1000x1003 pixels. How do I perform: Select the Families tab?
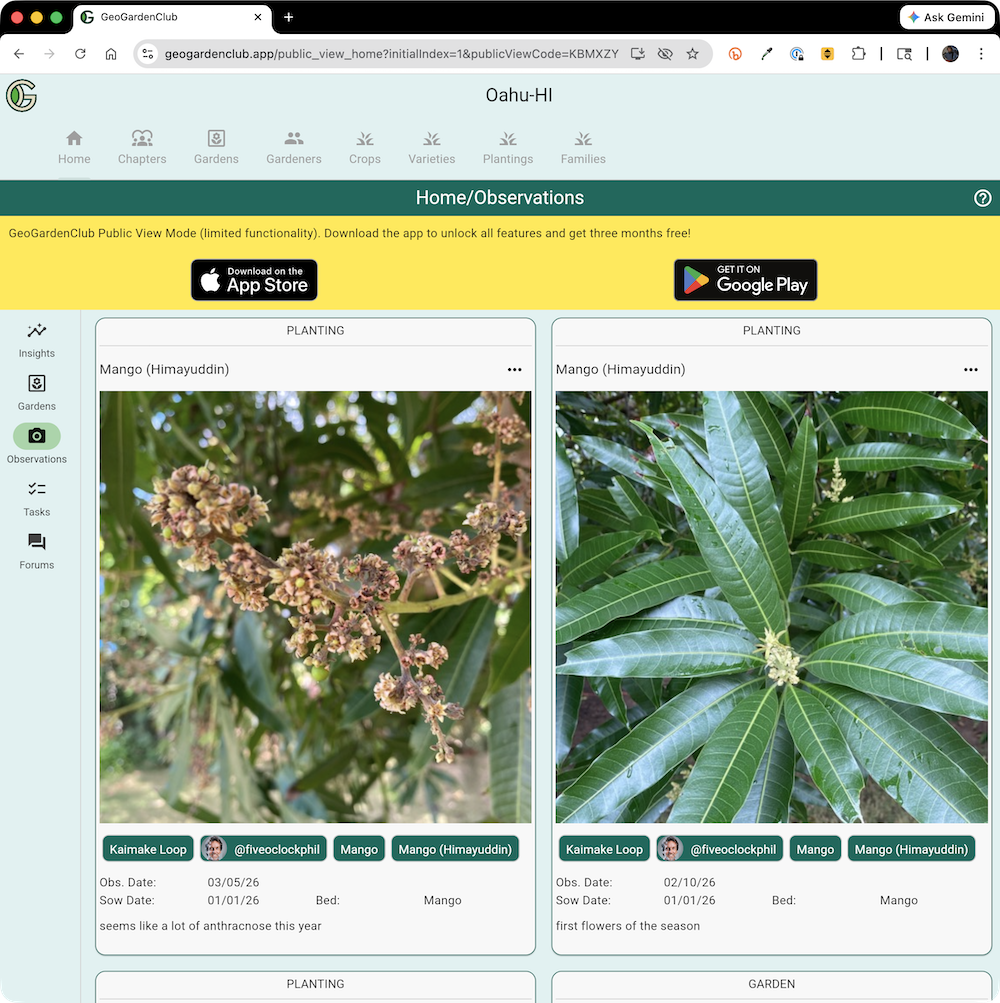pos(583,147)
